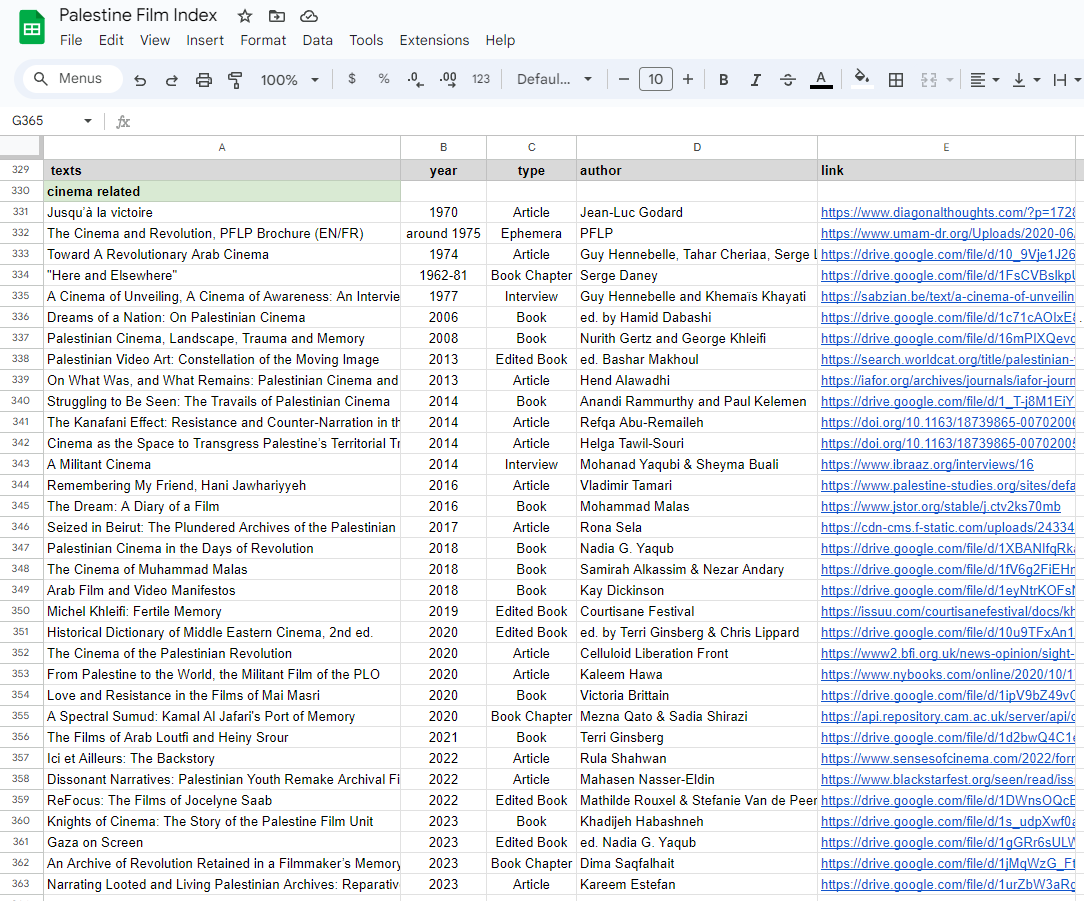The width and height of the screenshot is (1084, 901).
Task: Click the Print icon
Action: [203, 80]
